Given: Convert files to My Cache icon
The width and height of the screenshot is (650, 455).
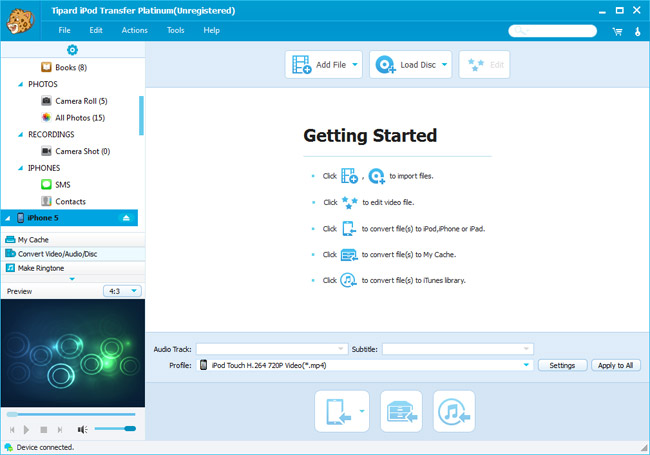Looking at the screenshot, I should tap(401, 411).
